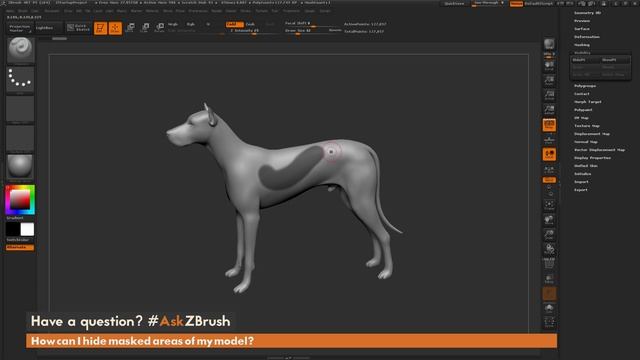Click the Frame mesh icon

click(549, 205)
